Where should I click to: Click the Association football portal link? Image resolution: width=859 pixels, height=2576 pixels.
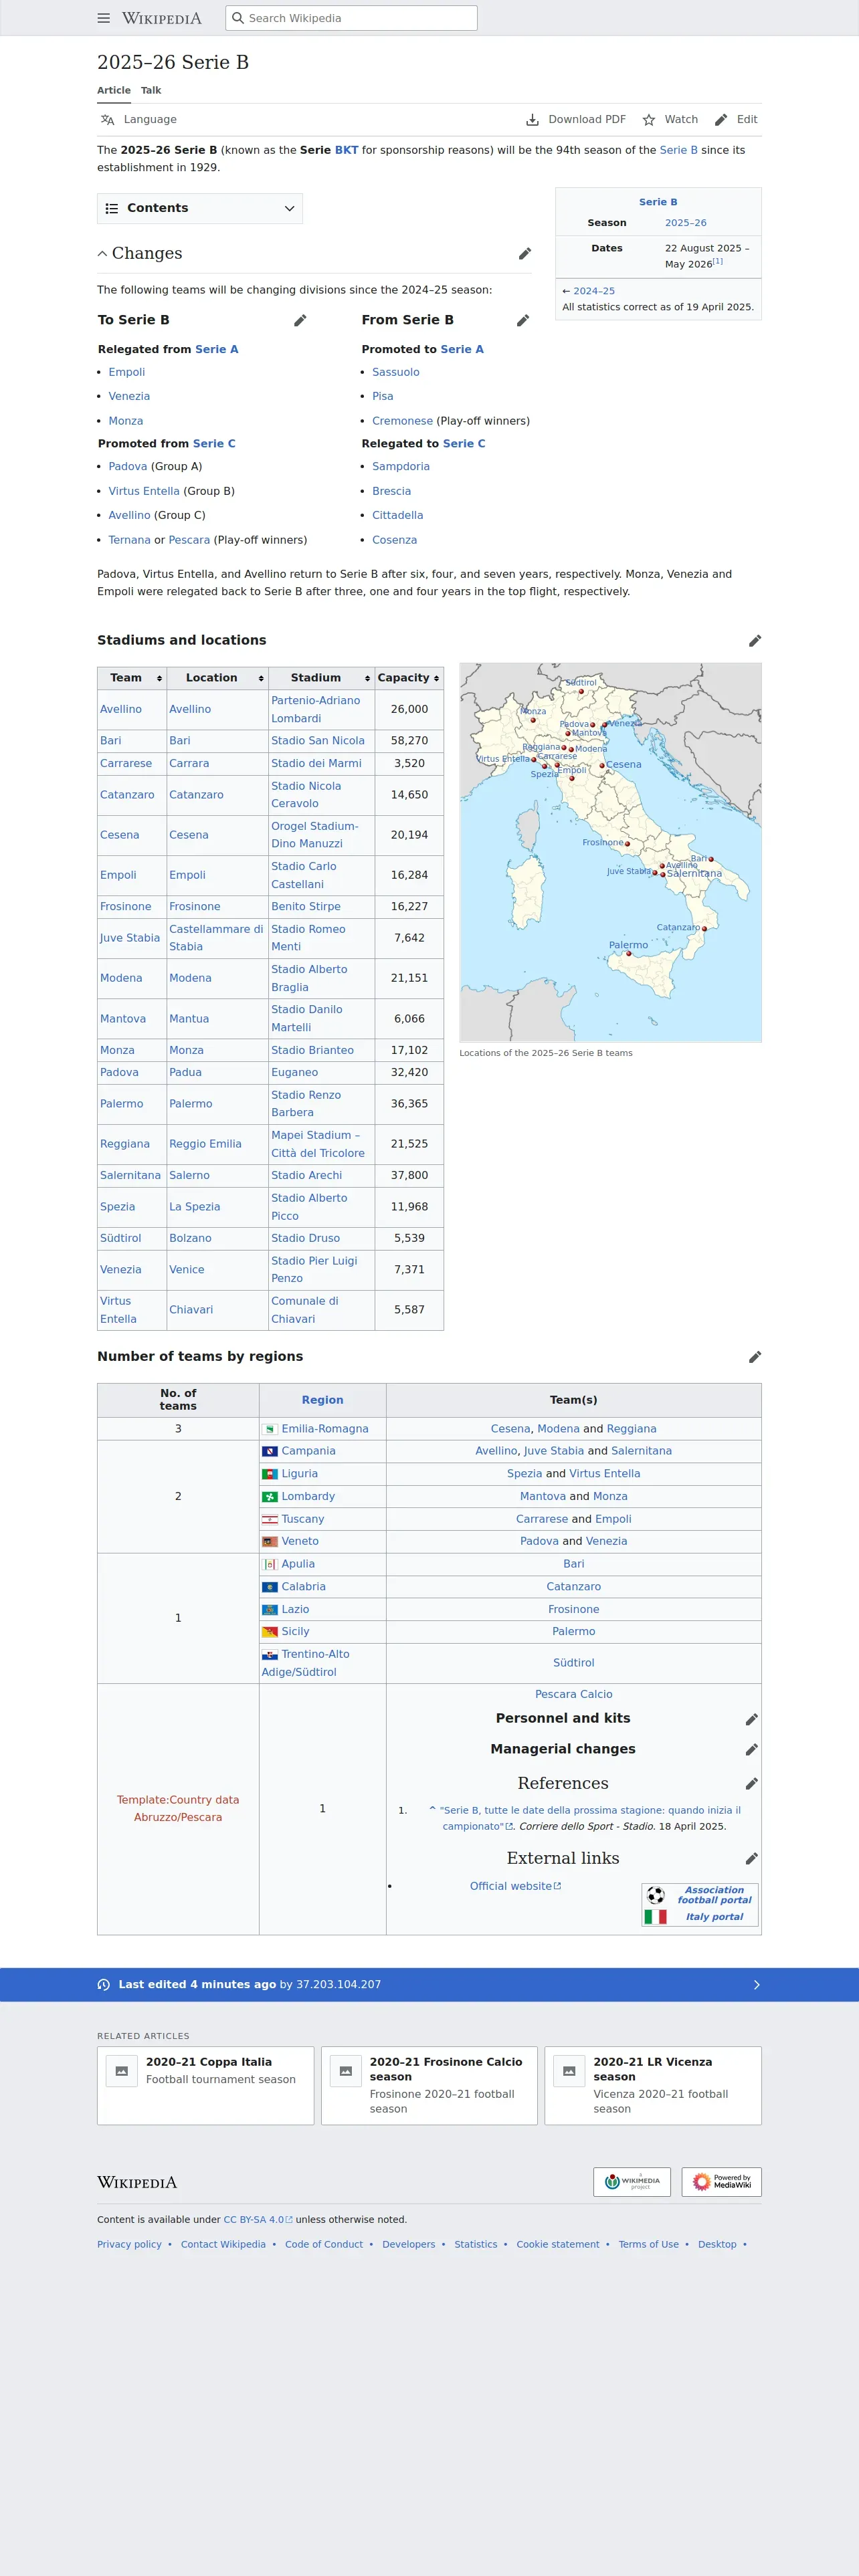click(x=714, y=1895)
